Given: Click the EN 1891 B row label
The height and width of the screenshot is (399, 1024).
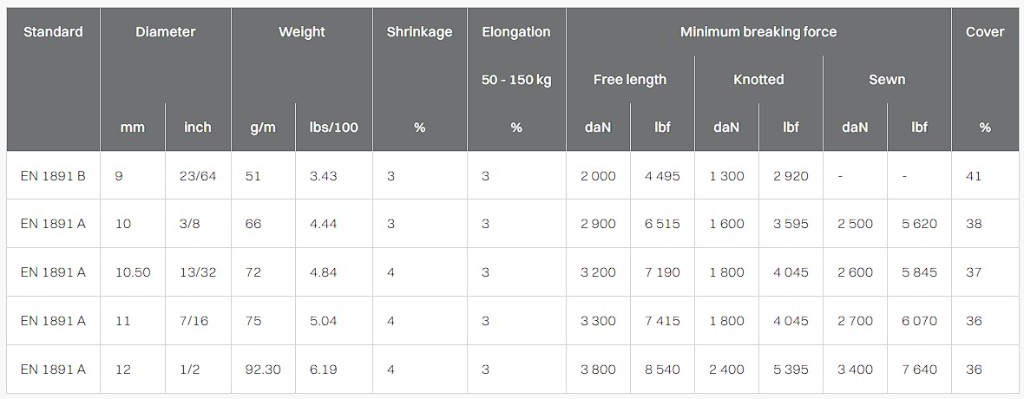Looking at the screenshot, I should coord(53,176).
